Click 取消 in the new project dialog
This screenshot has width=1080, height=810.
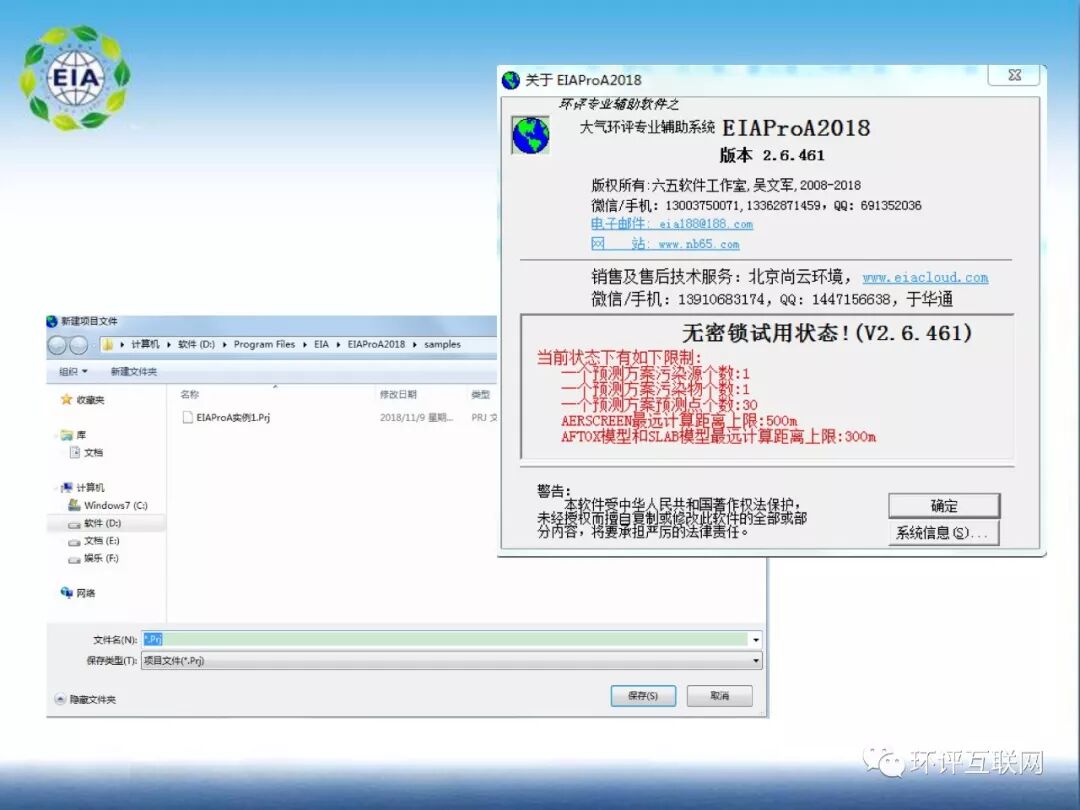(x=719, y=696)
